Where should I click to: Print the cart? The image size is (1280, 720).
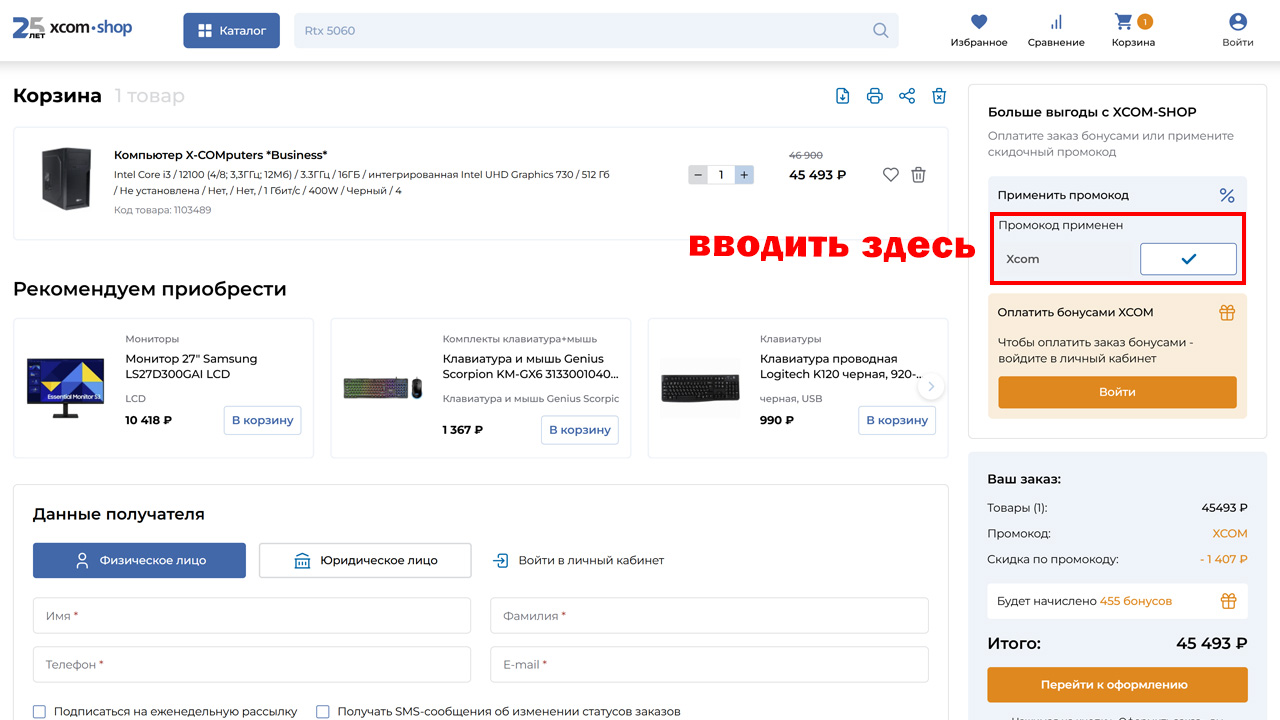(875, 96)
